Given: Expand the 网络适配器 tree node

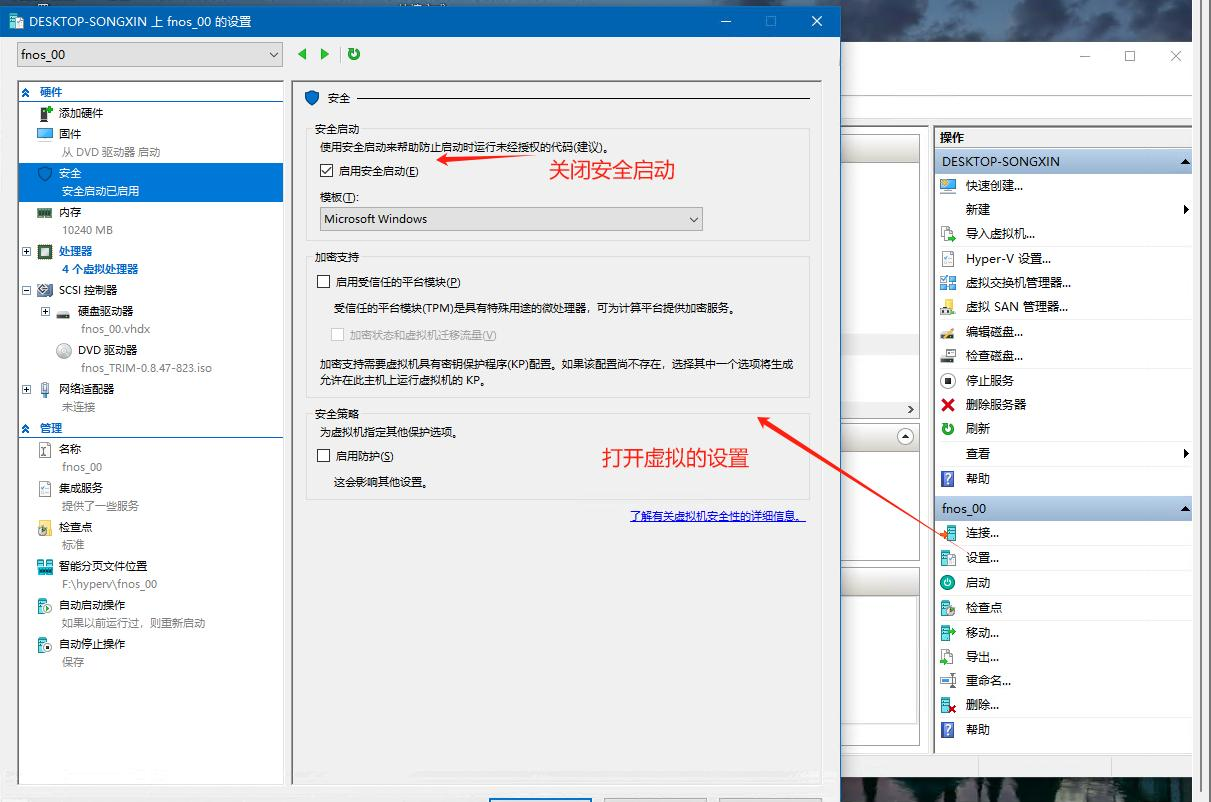Looking at the screenshot, I should click(x=26, y=389).
